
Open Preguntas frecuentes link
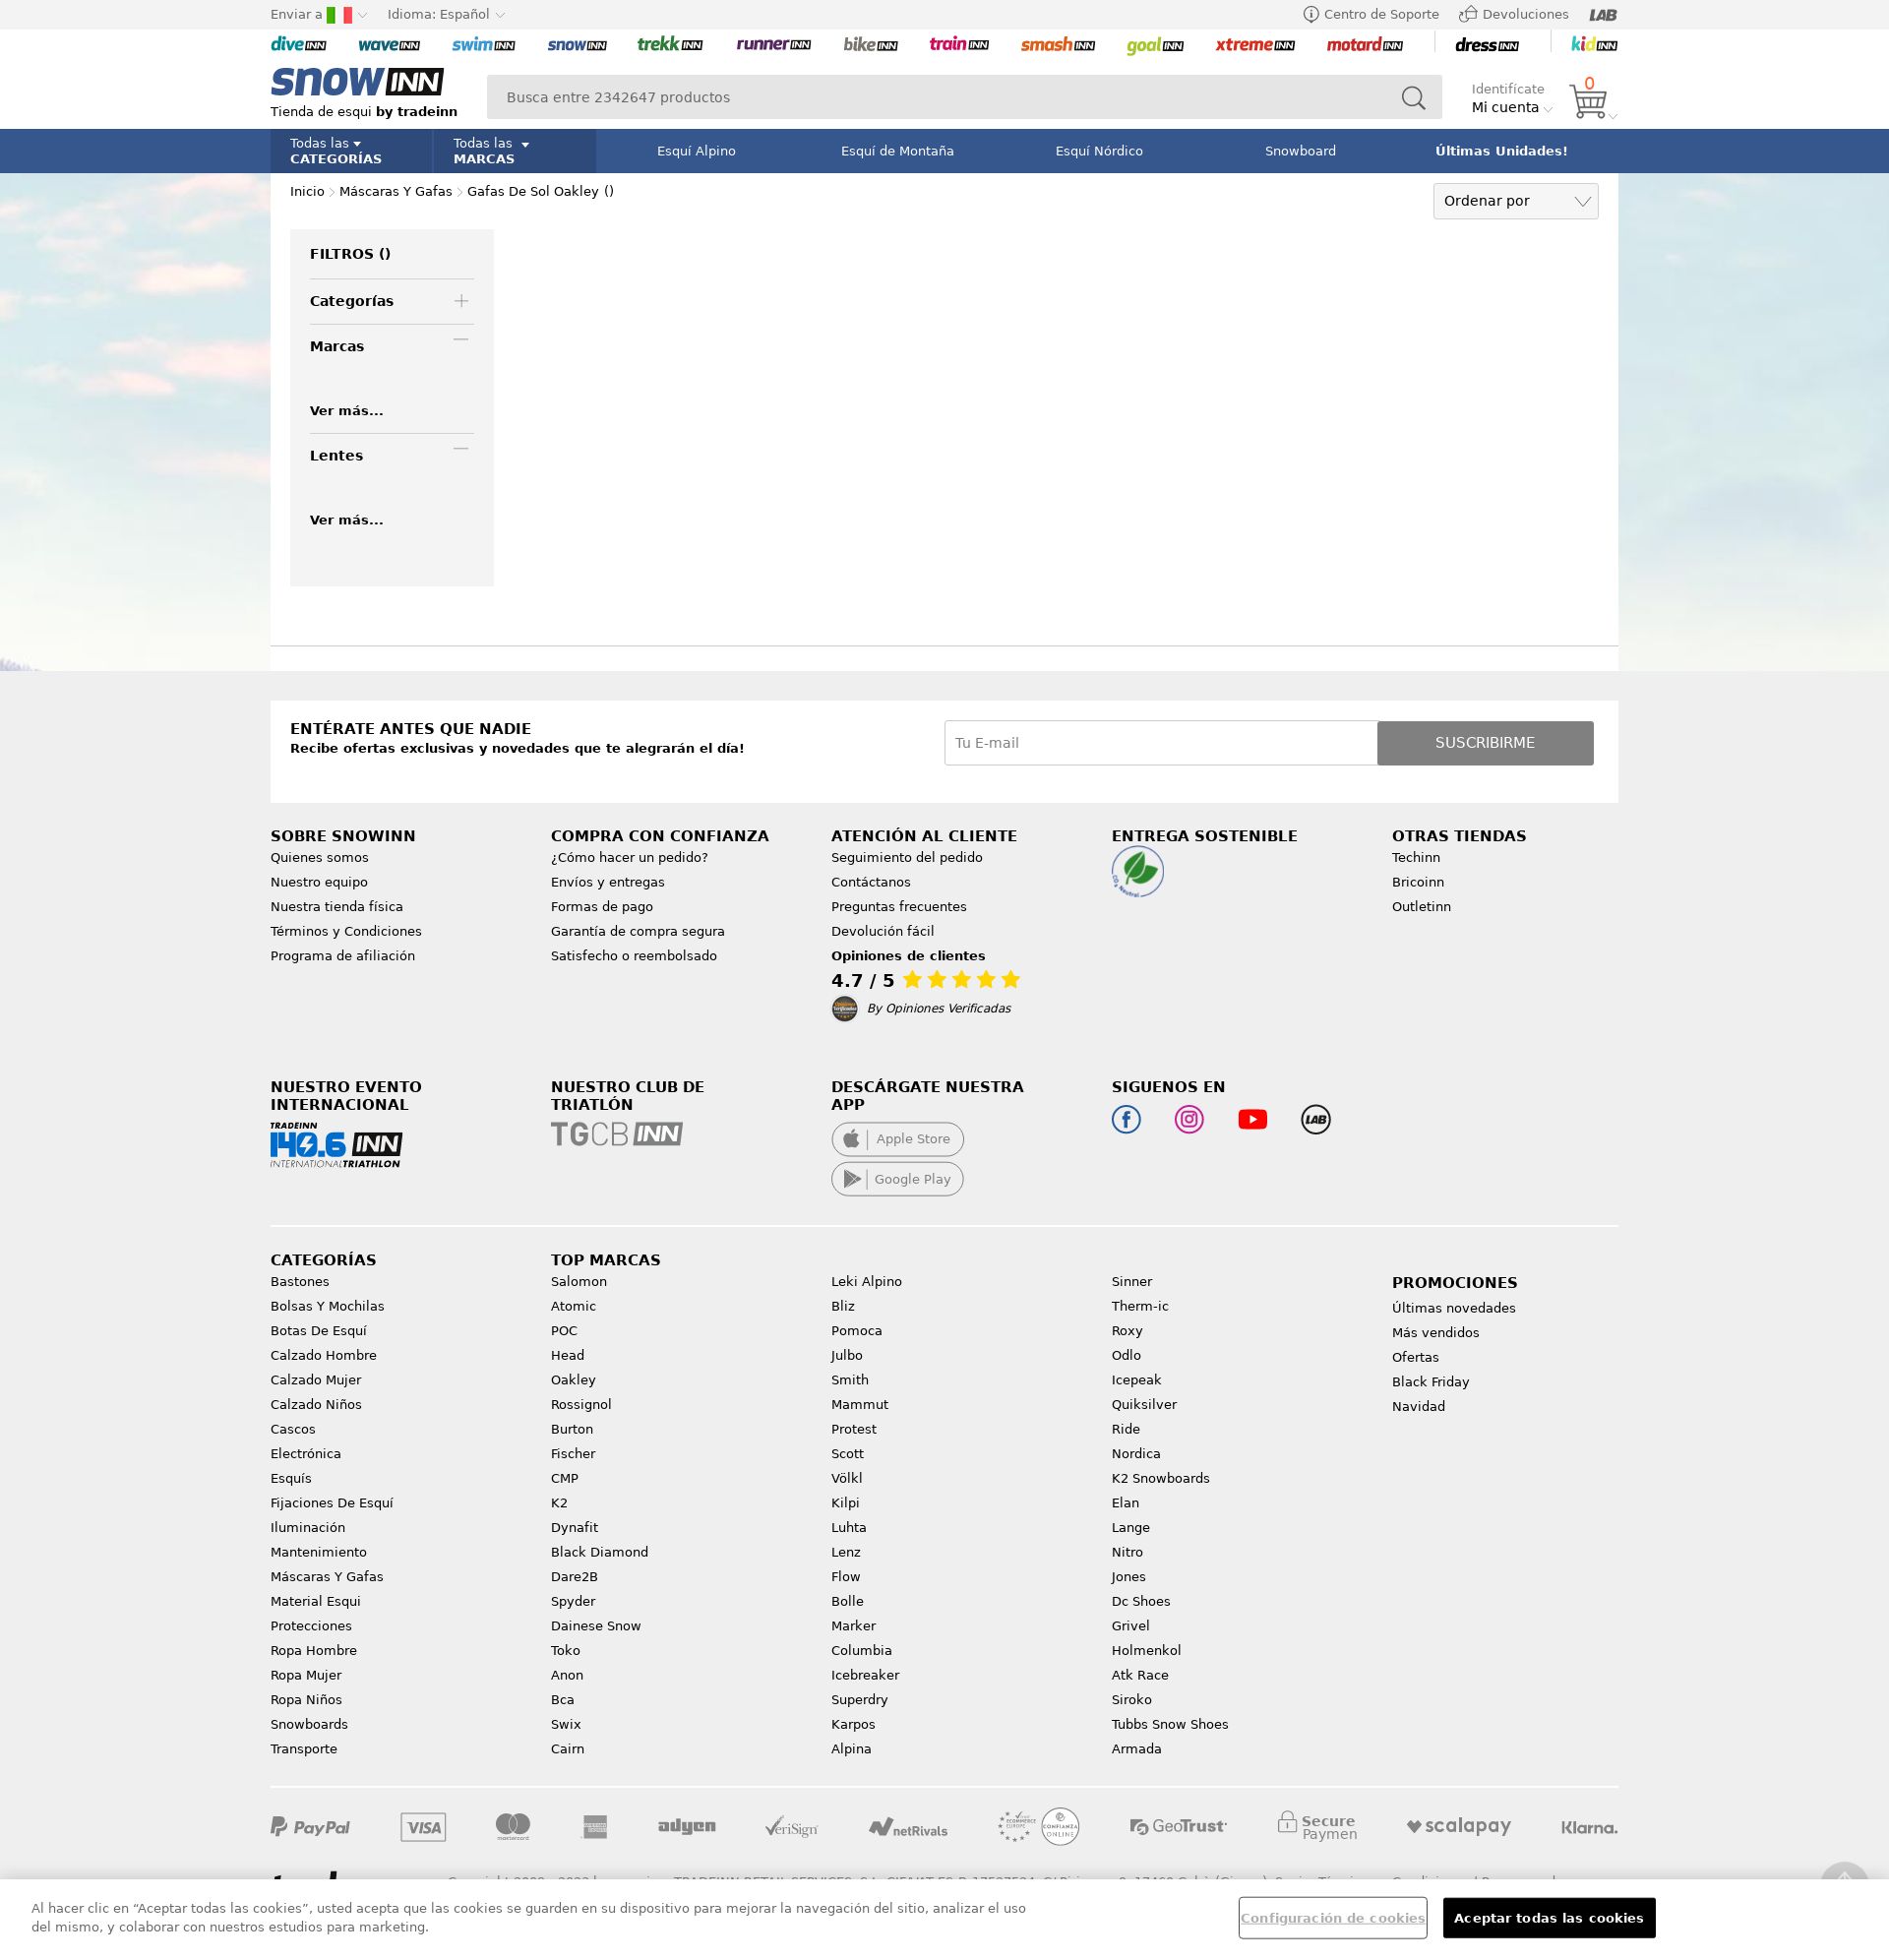pos(899,907)
